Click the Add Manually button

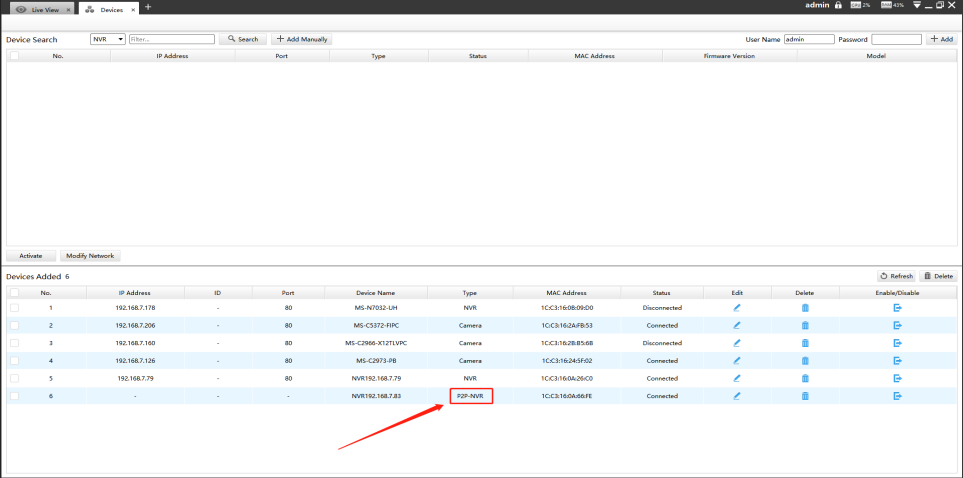(x=302, y=39)
